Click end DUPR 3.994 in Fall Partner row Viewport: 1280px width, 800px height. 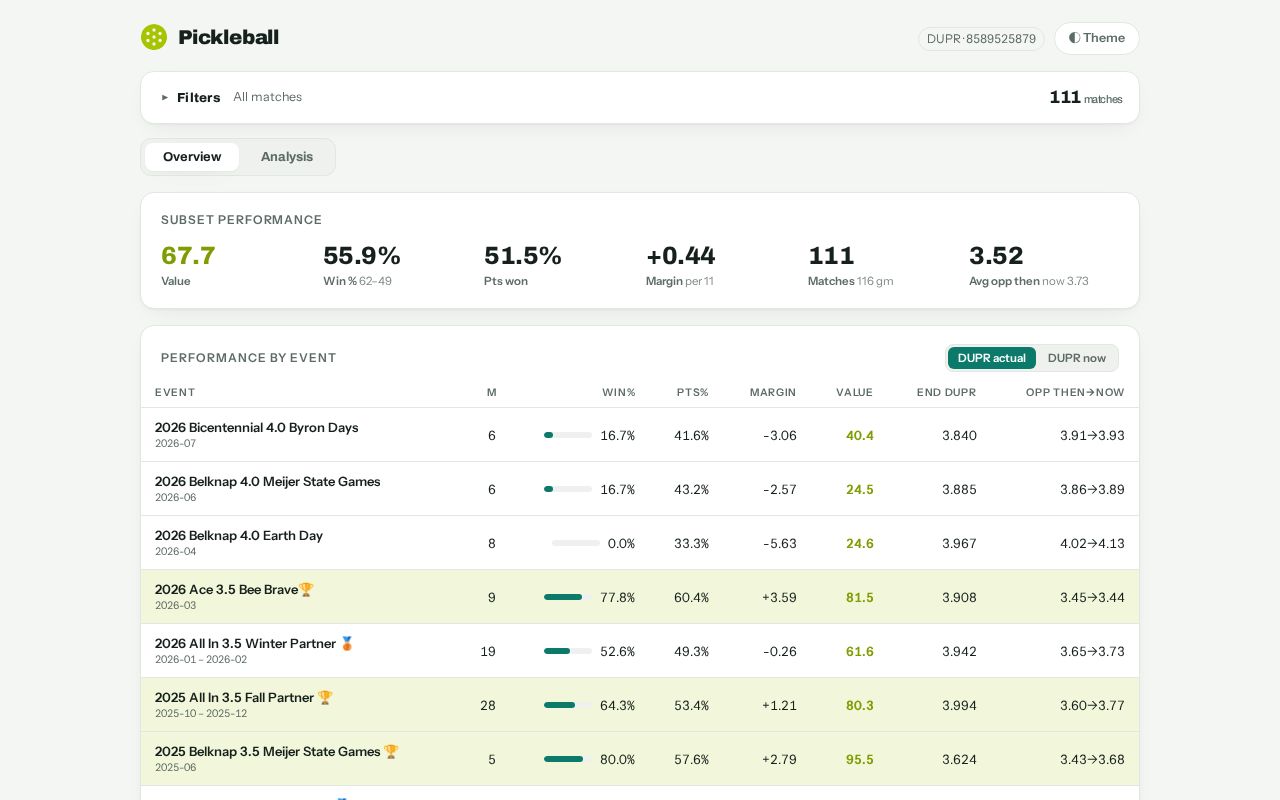point(959,705)
